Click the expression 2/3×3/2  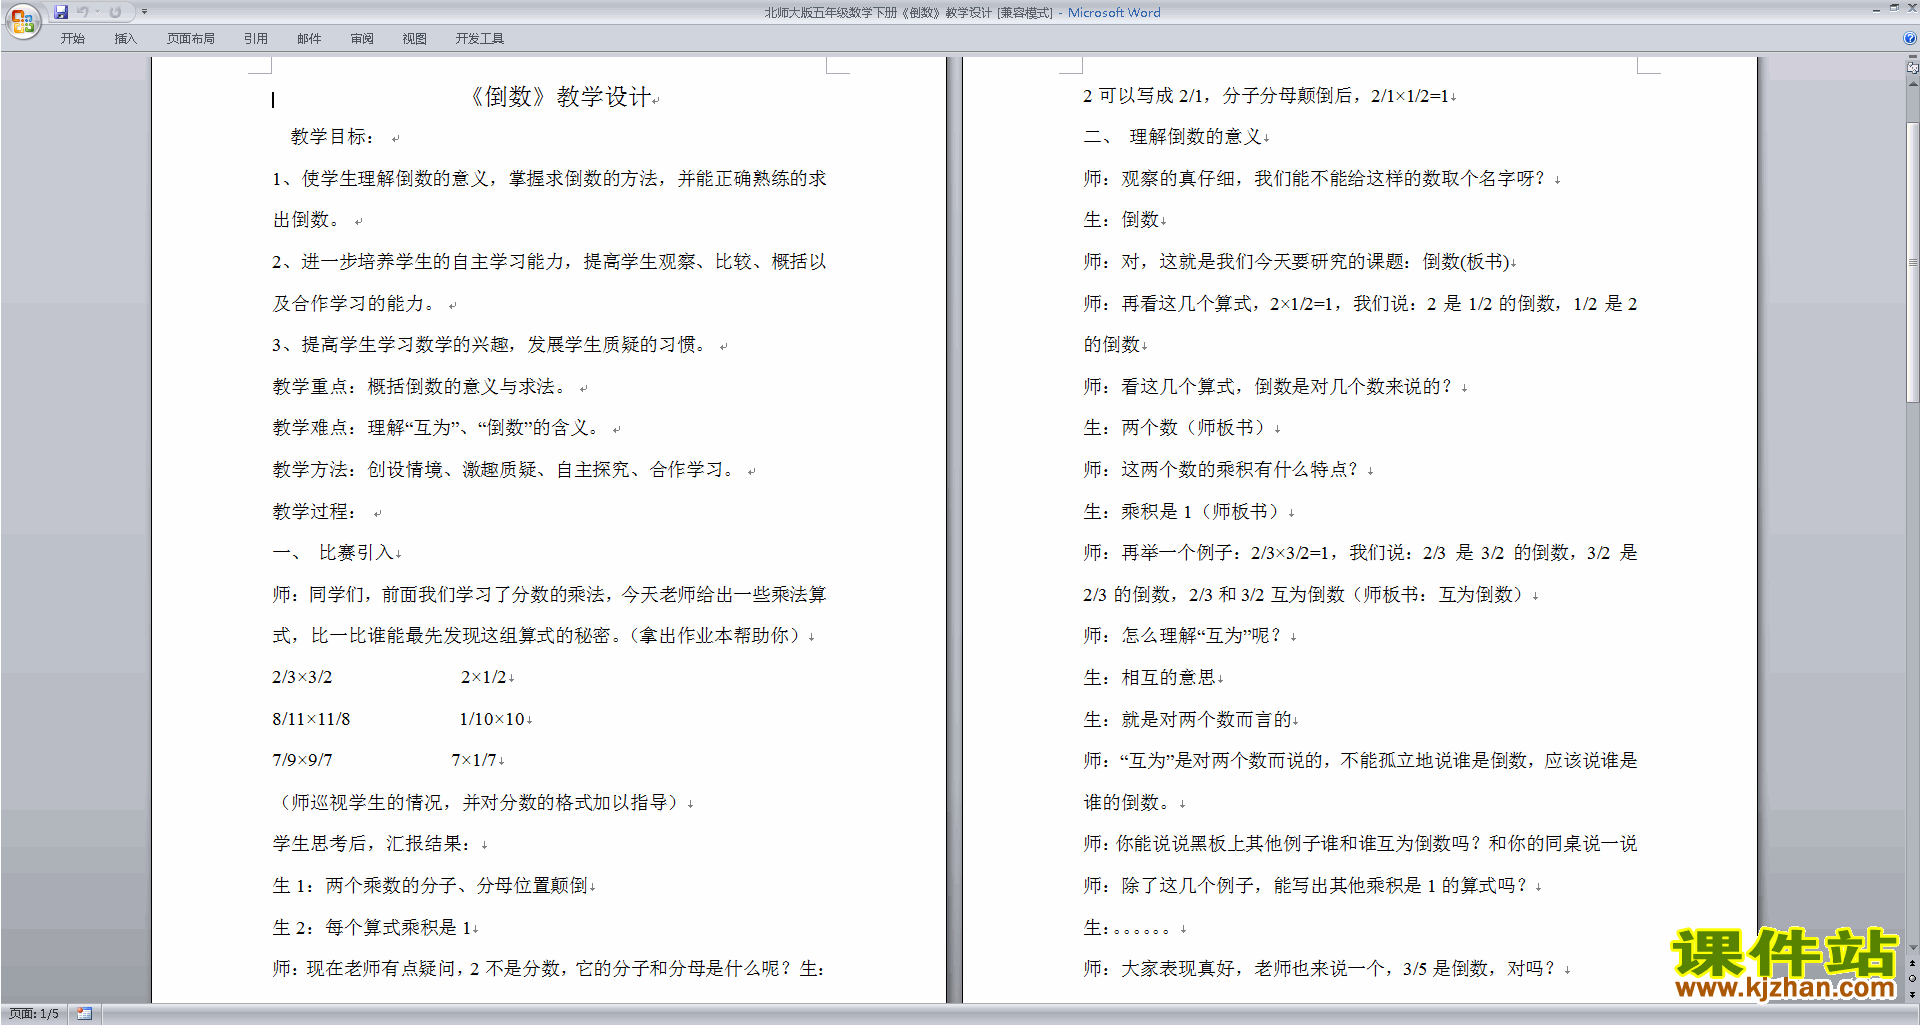[302, 677]
